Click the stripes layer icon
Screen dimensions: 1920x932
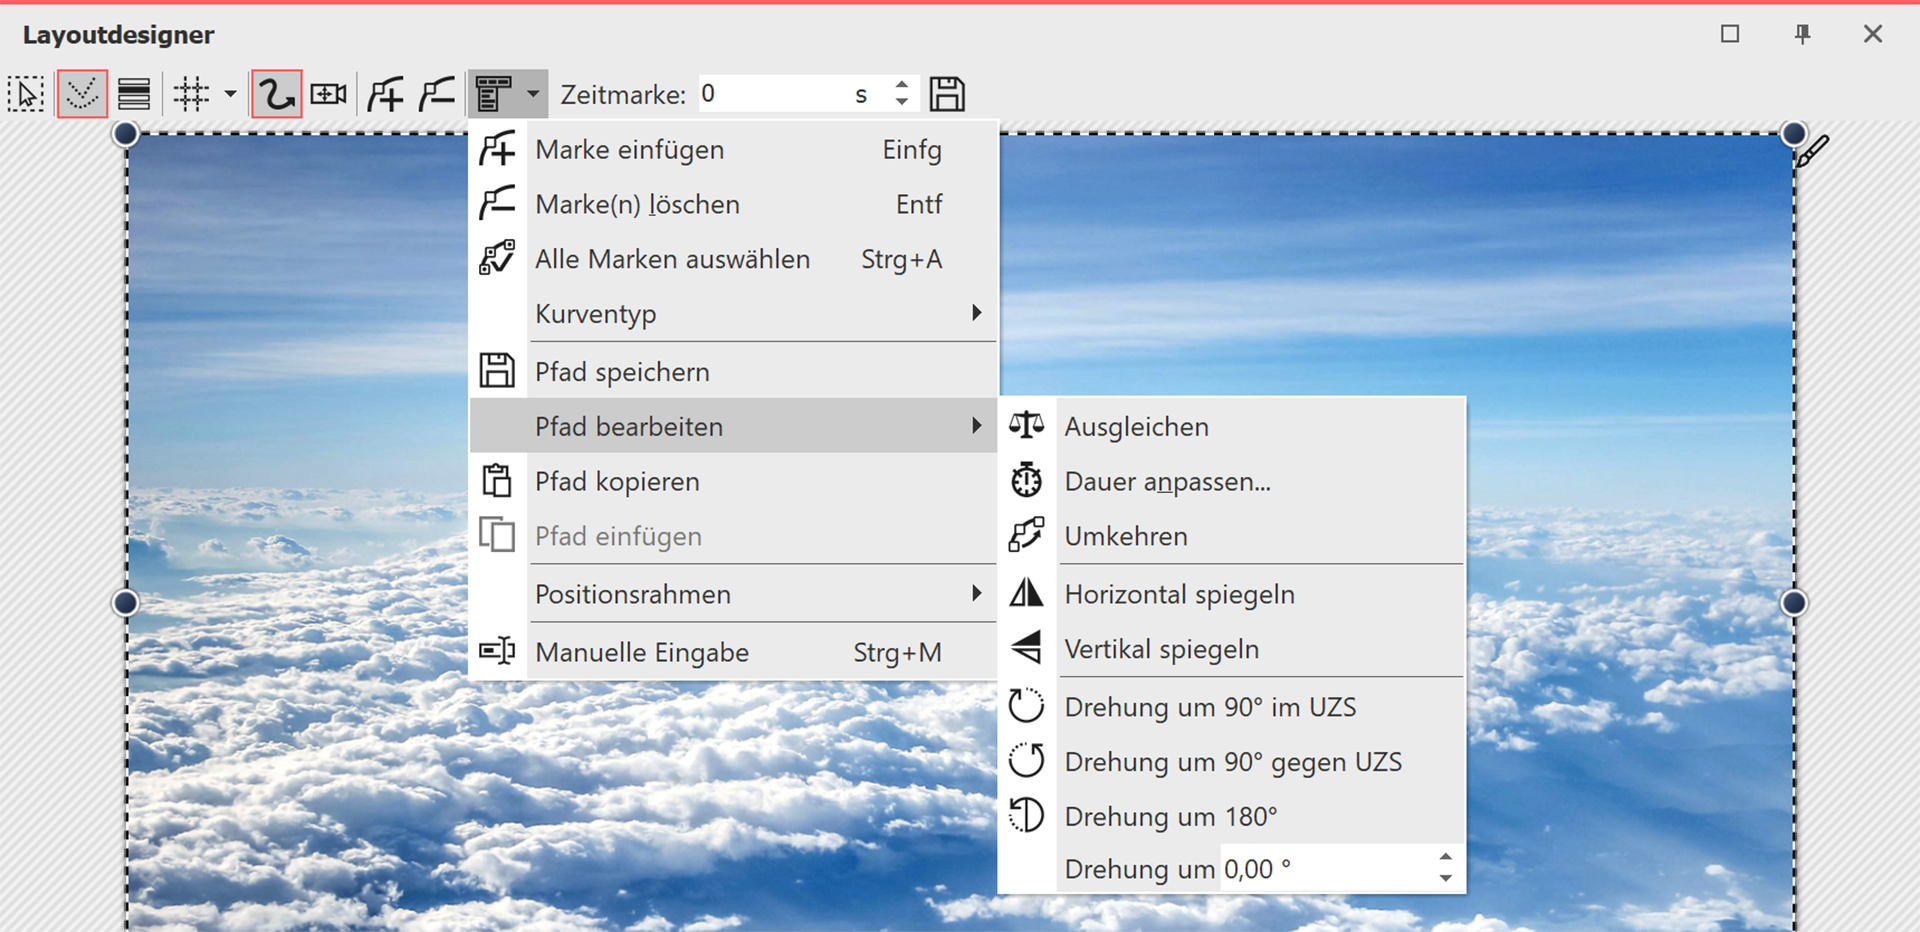[x=132, y=93]
